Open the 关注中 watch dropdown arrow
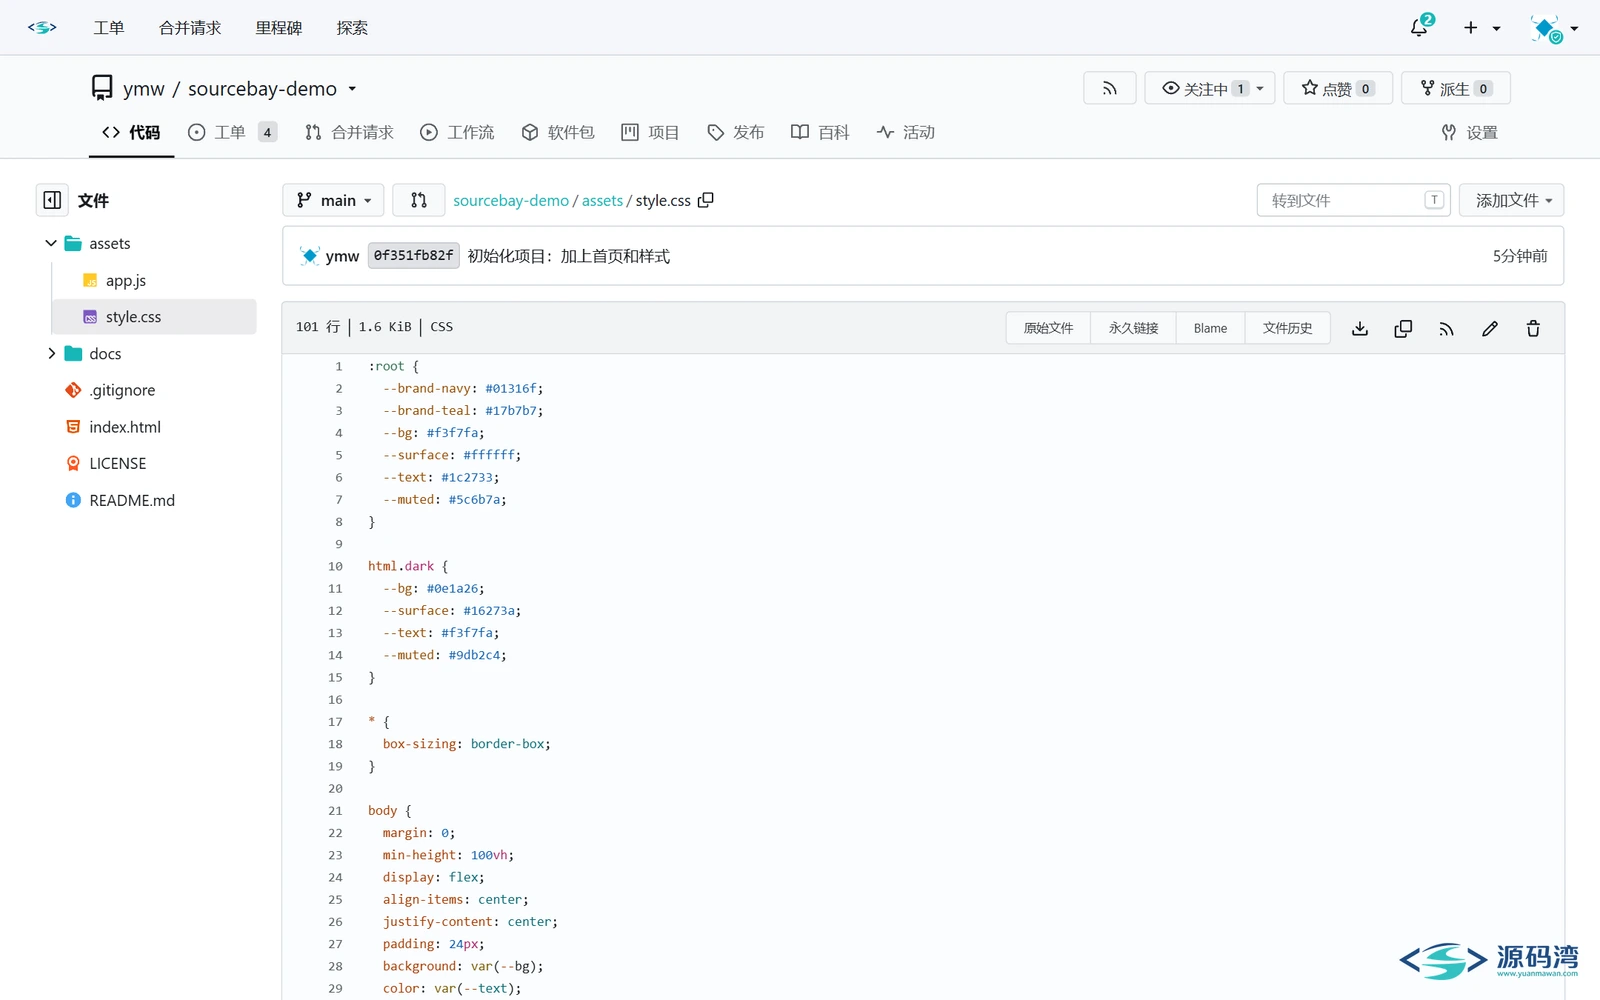 pos(1260,88)
